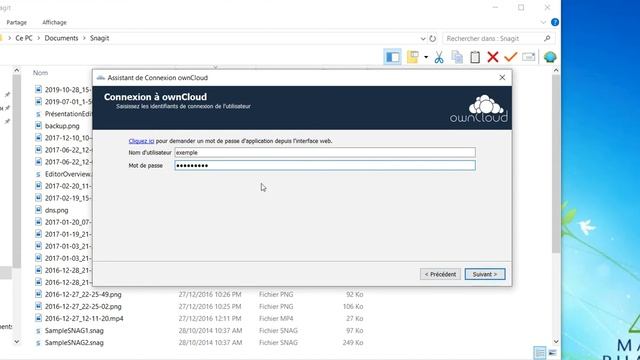The image size is (640, 360).
Task: Click the 'Suivant >' button
Action: (485, 274)
